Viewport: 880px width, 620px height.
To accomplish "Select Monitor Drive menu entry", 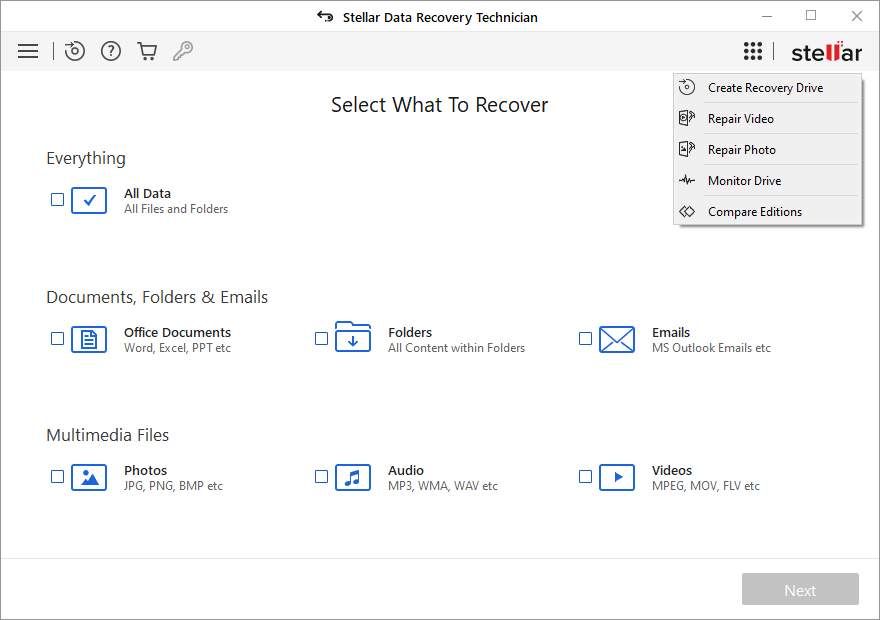I will pos(767,180).
